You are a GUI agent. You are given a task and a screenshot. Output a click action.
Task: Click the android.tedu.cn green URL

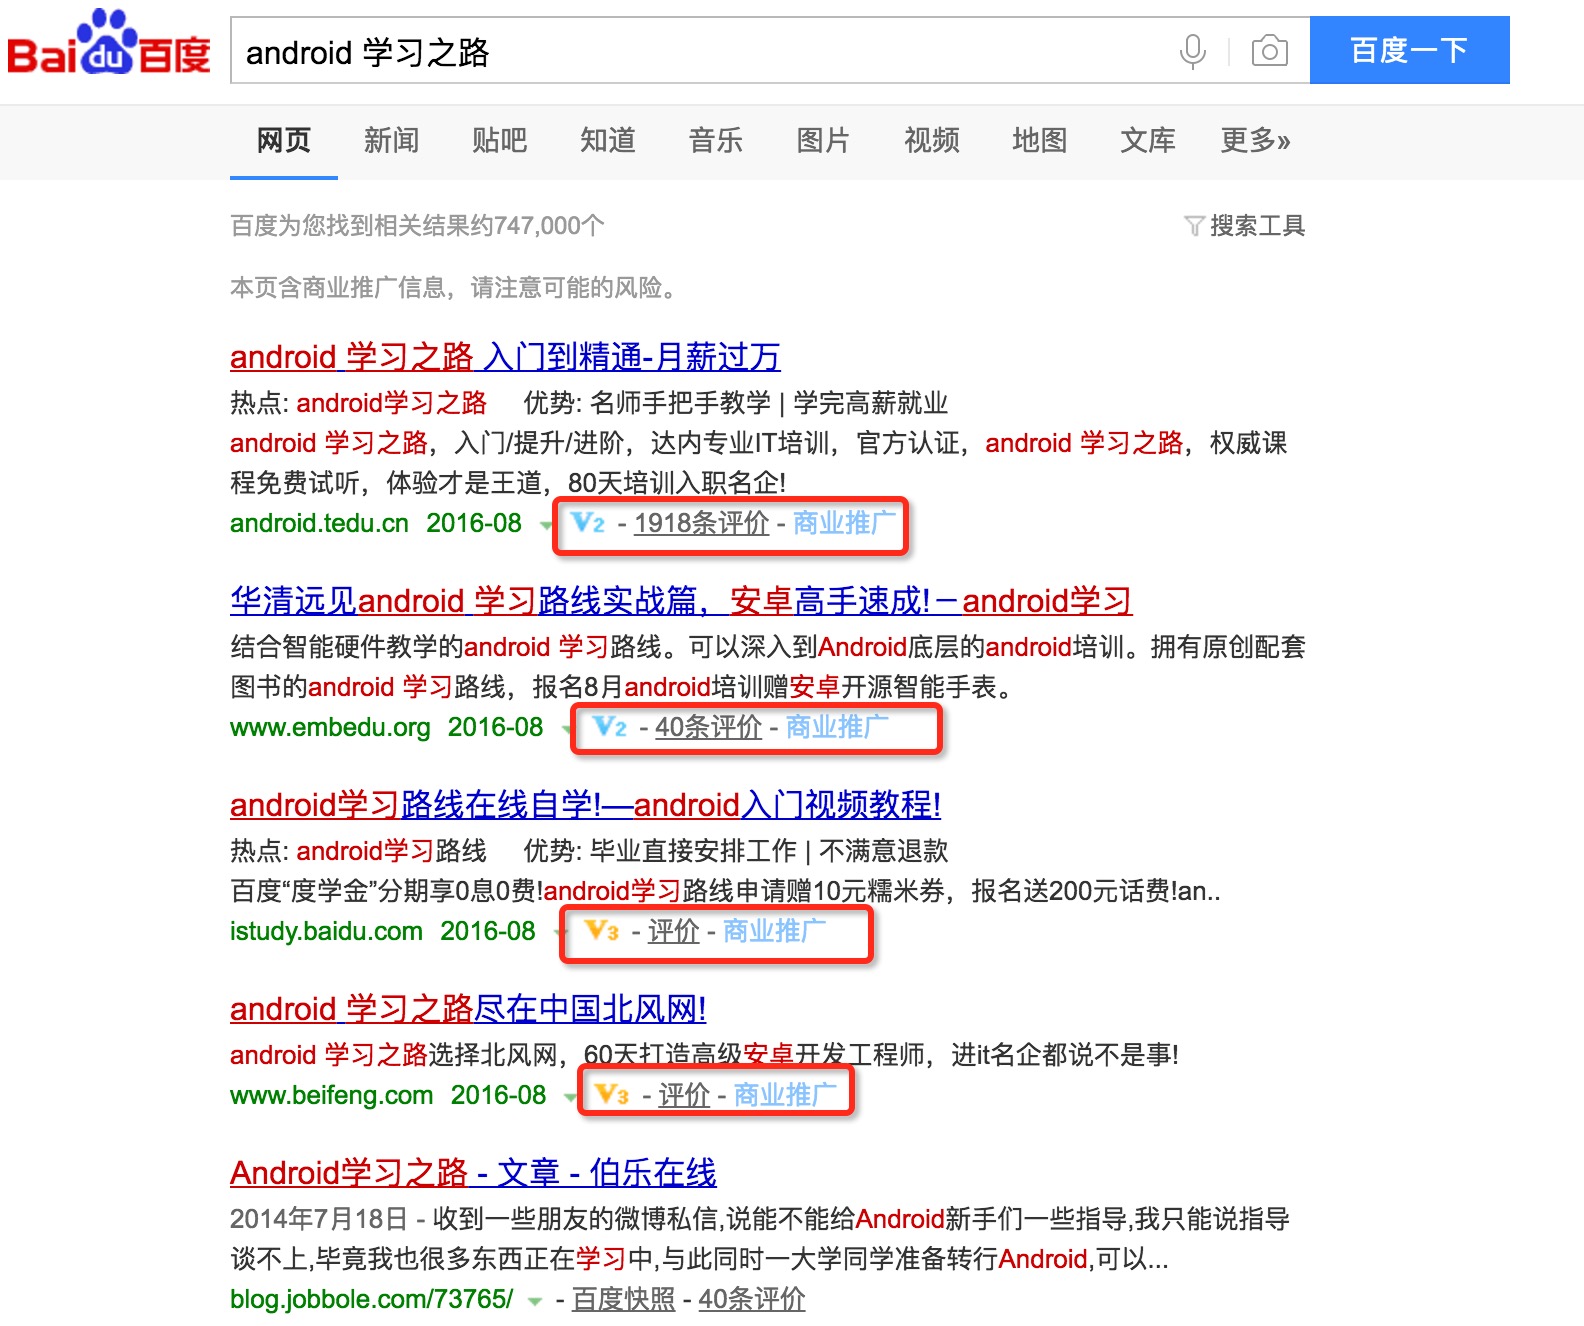point(319,523)
